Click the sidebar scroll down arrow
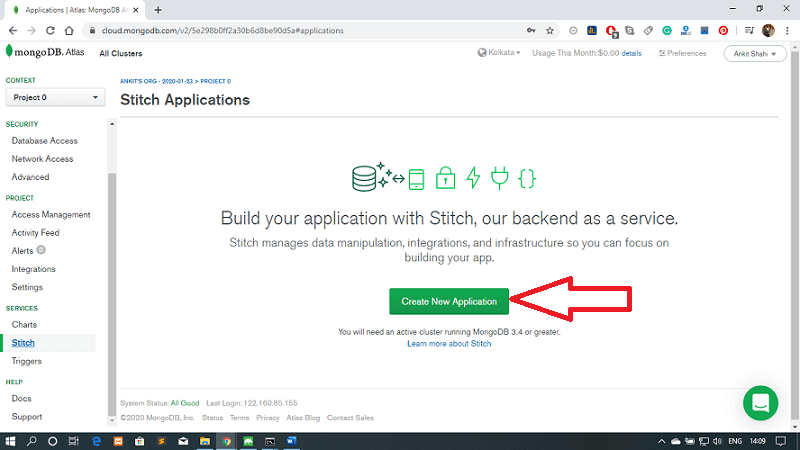The height and width of the screenshot is (450, 800). click(112, 421)
